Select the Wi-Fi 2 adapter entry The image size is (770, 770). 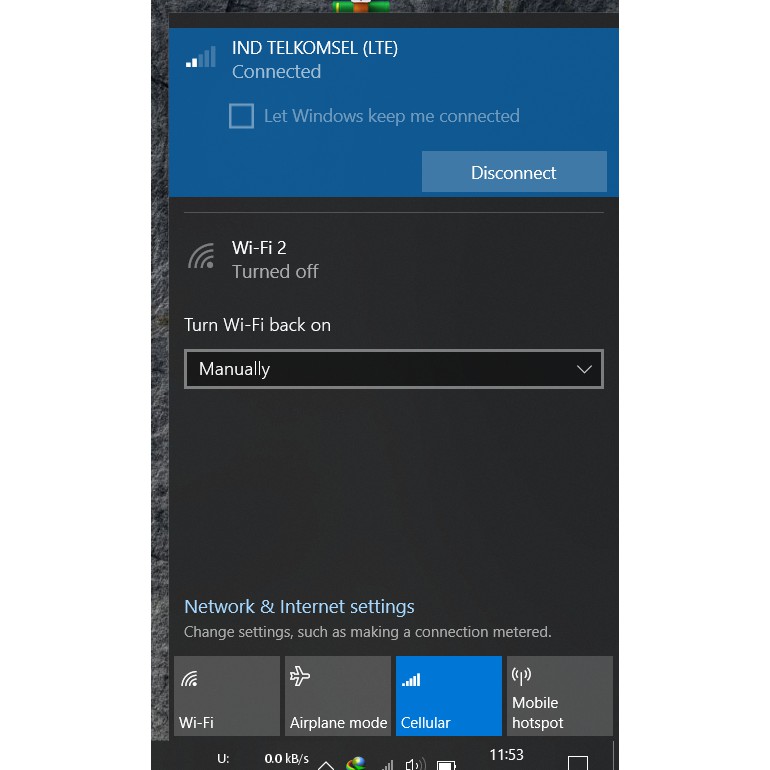pyautogui.click(x=393, y=259)
